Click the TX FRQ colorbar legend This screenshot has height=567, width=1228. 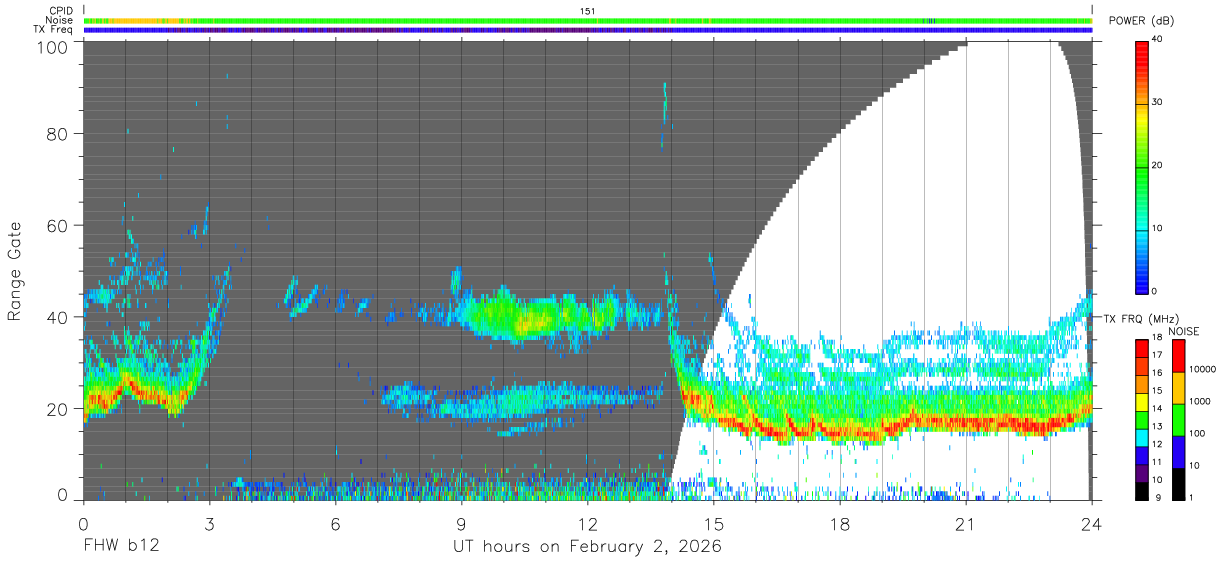(1143, 420)
